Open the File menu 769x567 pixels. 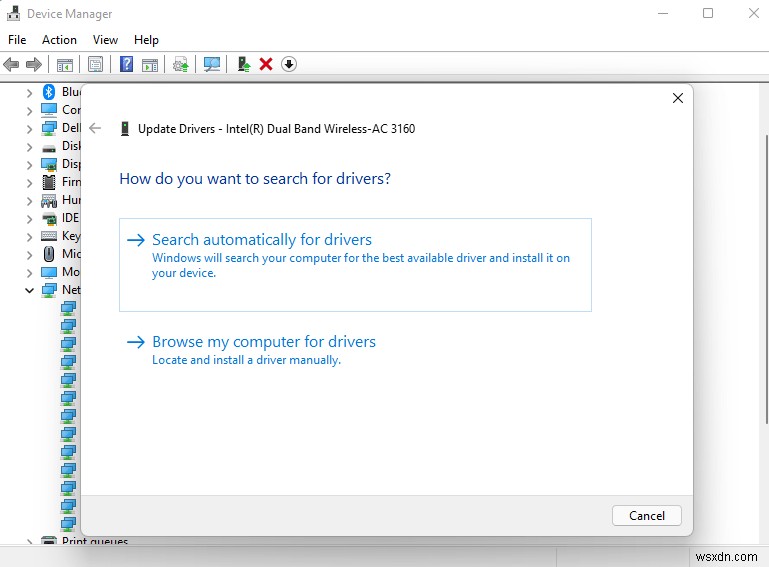[17, 40]
